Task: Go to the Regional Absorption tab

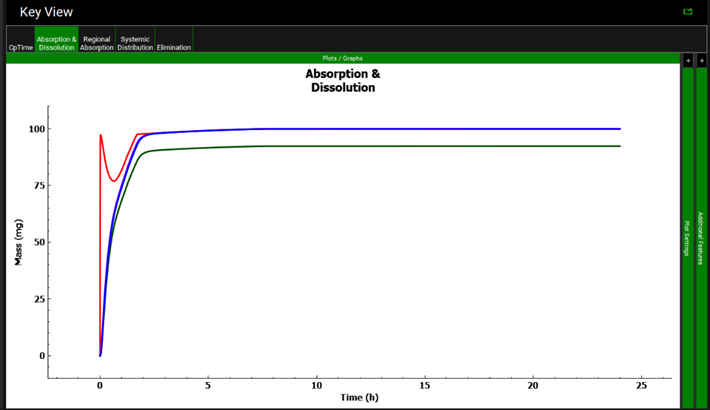Action: click(97, 43)
